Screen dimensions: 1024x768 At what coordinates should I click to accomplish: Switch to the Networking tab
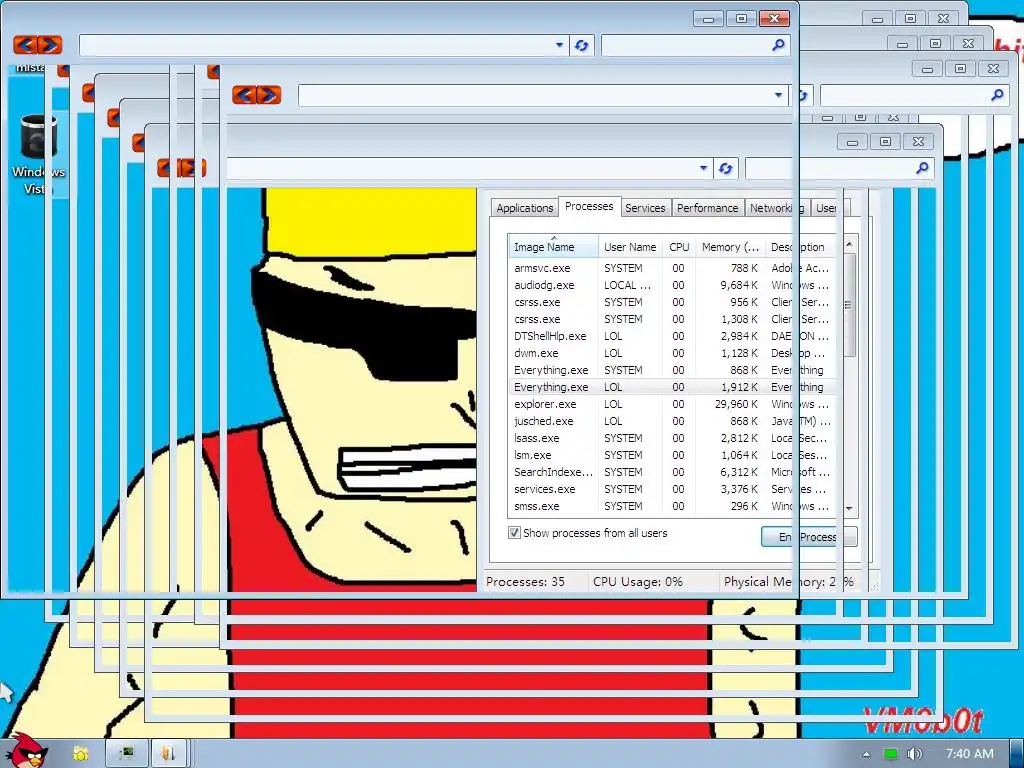(777, 208)
